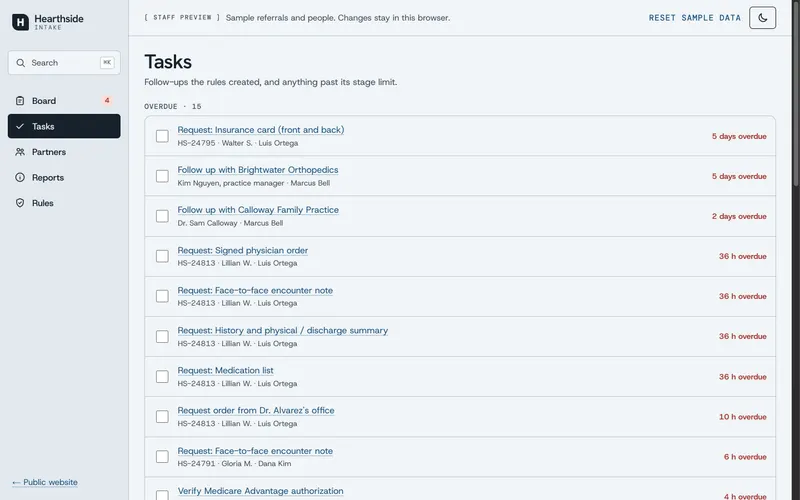The image size is (800, 500).
Task: Click 'Kim Nguyen, practice manager · Marcus Bell' text
Action: pyautogui.click(x=254, y=183)
